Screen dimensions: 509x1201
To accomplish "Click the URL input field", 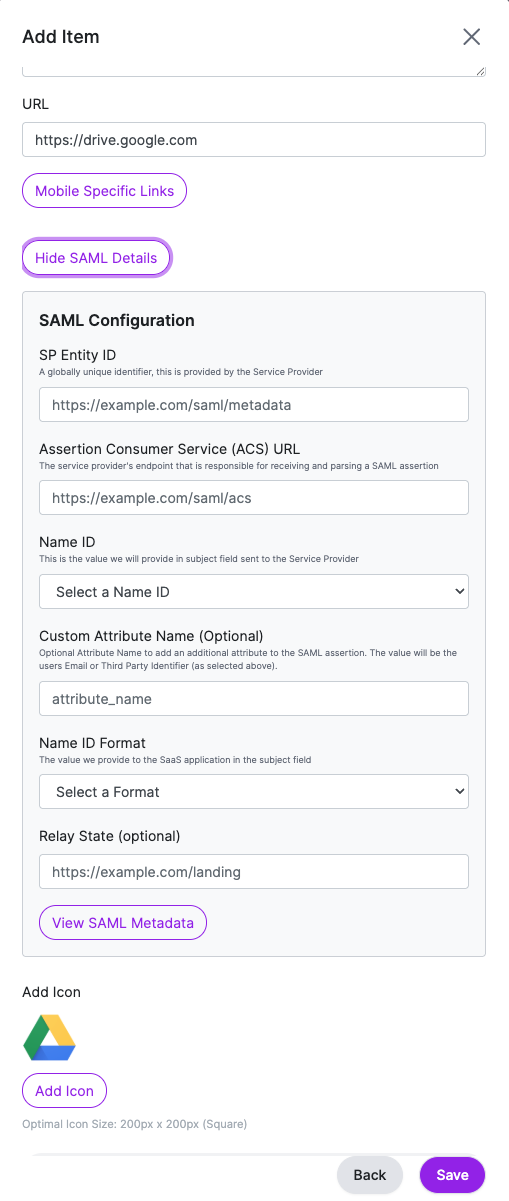I will (254, 140).
